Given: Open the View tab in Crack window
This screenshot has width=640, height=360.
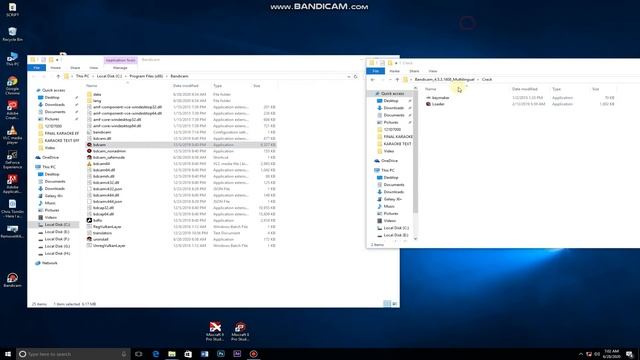Looking at the screenshot, I should click(433, 71).
